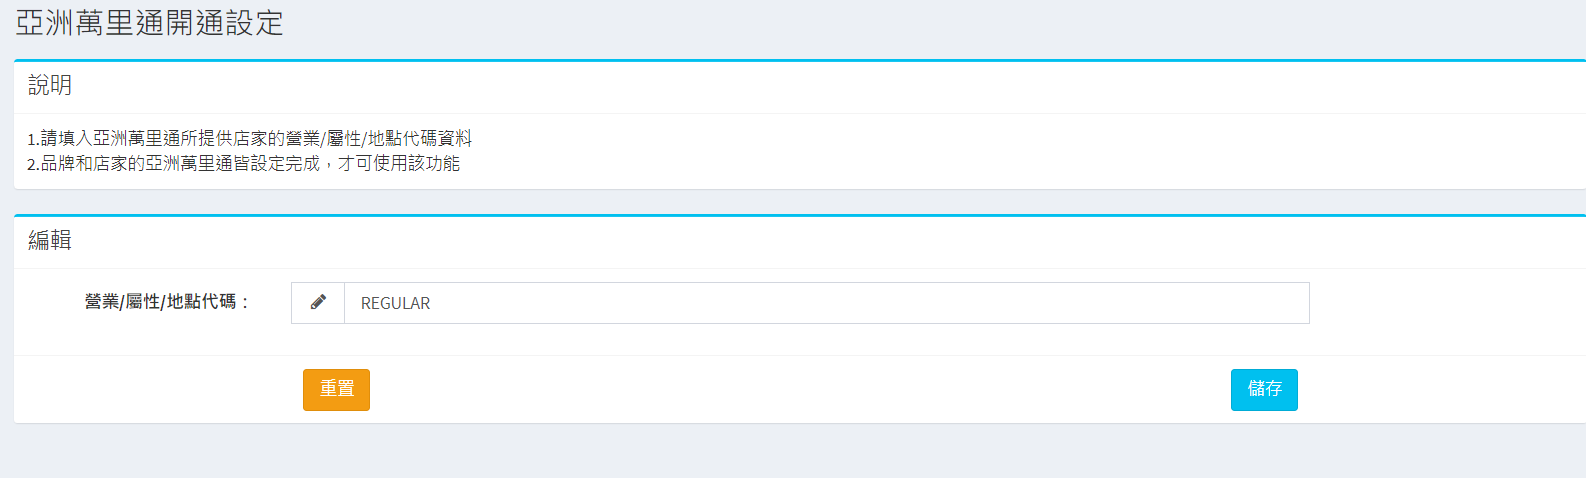
Task: Click the gray background below the 編輯 panel
Action: (800, 452)
